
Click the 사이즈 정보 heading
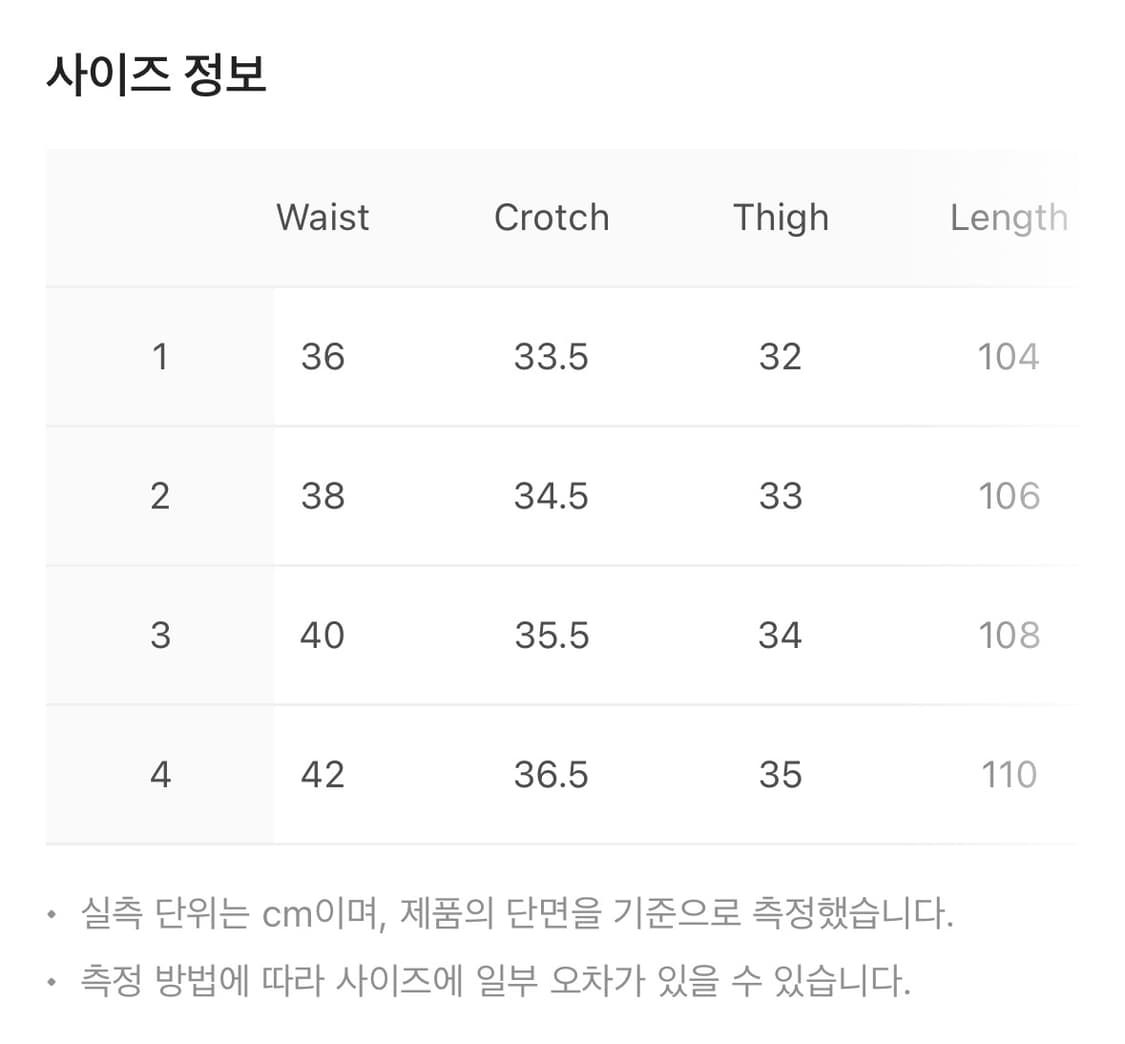click(x=156, y=77)
